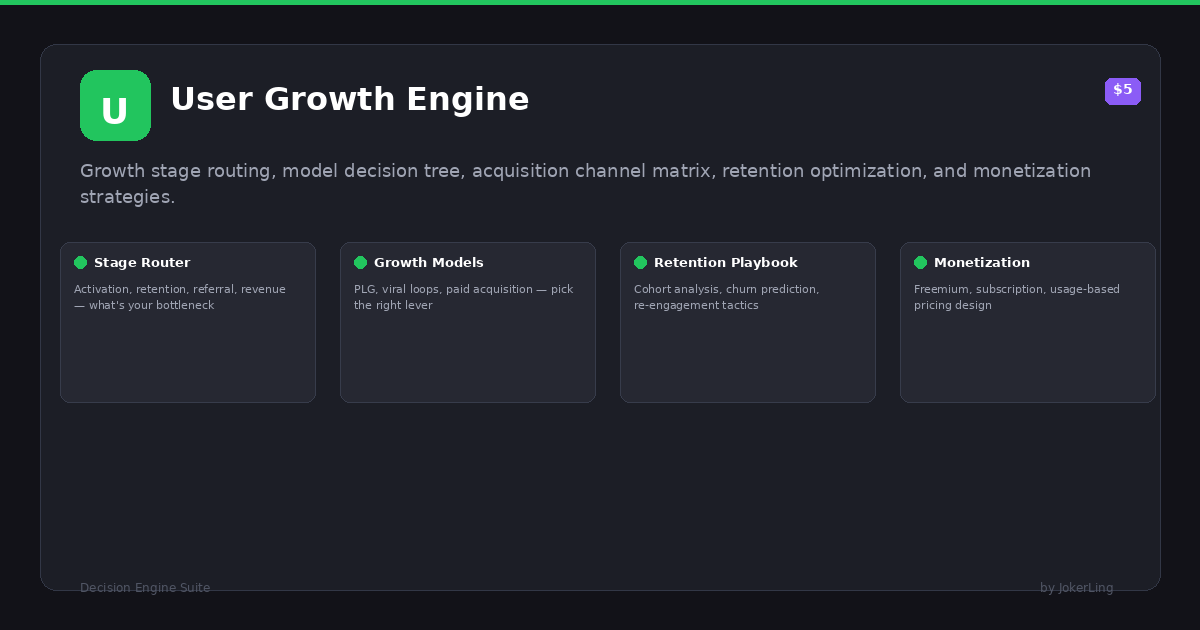Open the Stage Router card heading
The height and width of the screenshot is (630, 1200).
point(142,263)
